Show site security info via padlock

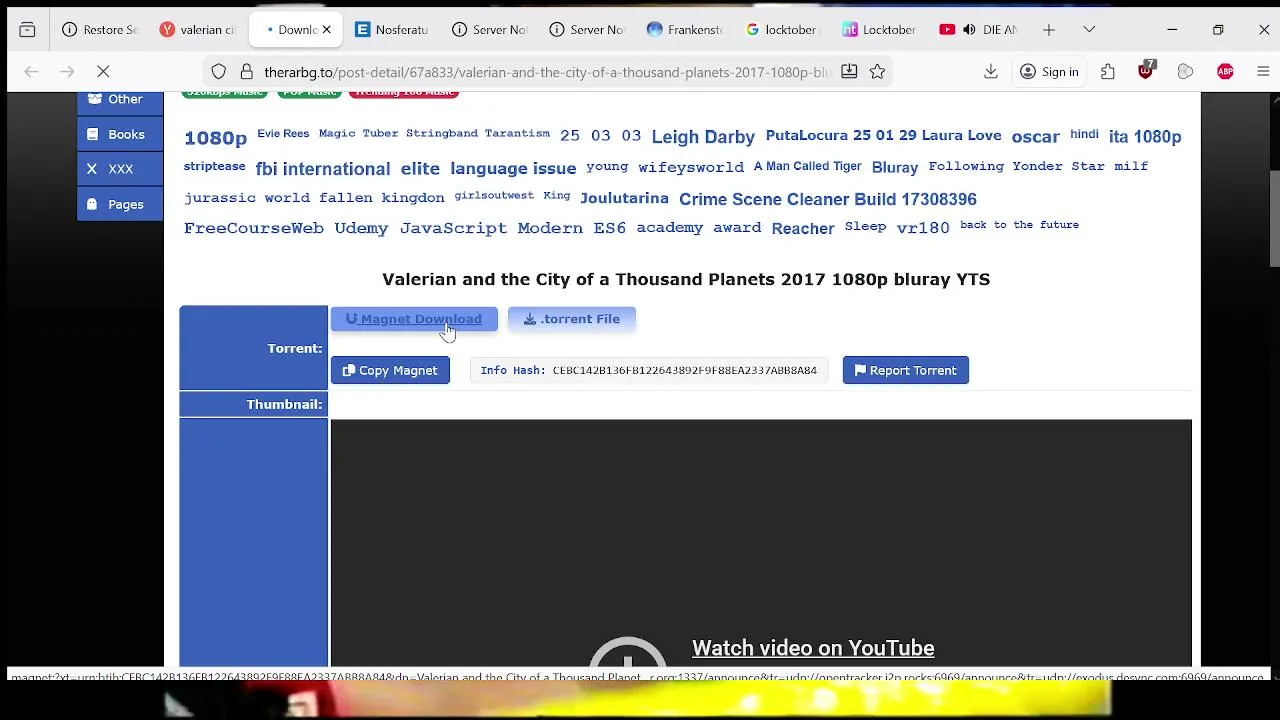[246, 72]
